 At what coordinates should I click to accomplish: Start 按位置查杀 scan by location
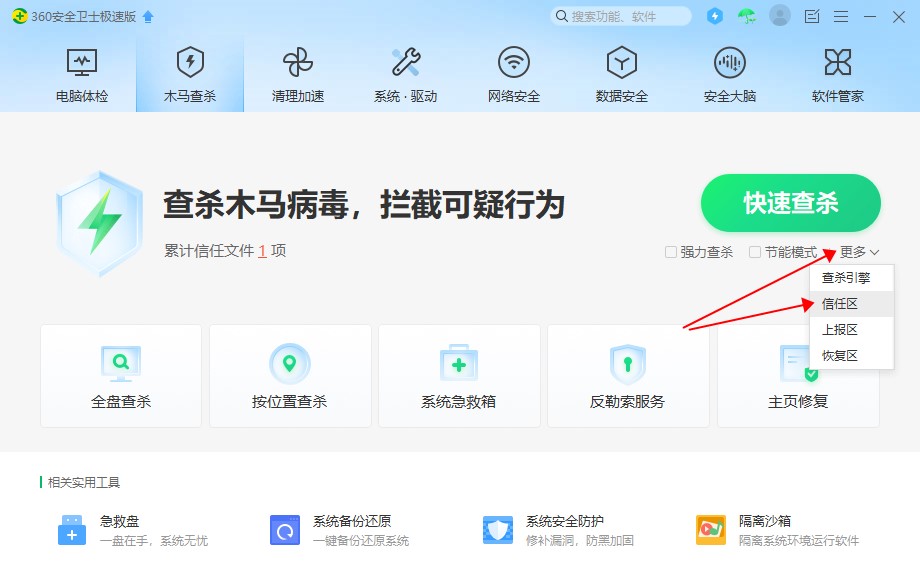click(x=290, y=375)
